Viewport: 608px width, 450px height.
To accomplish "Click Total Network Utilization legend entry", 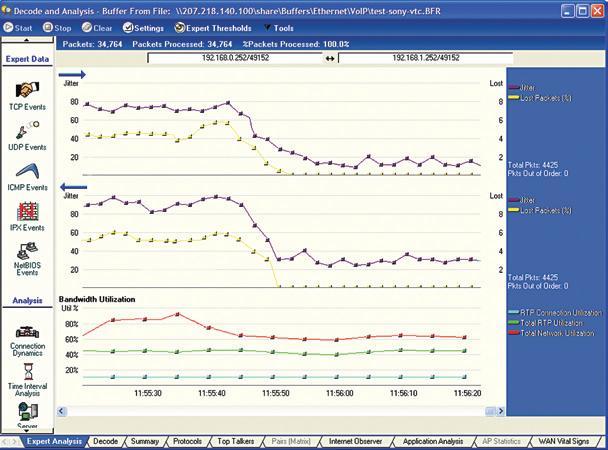I will 551,333.
